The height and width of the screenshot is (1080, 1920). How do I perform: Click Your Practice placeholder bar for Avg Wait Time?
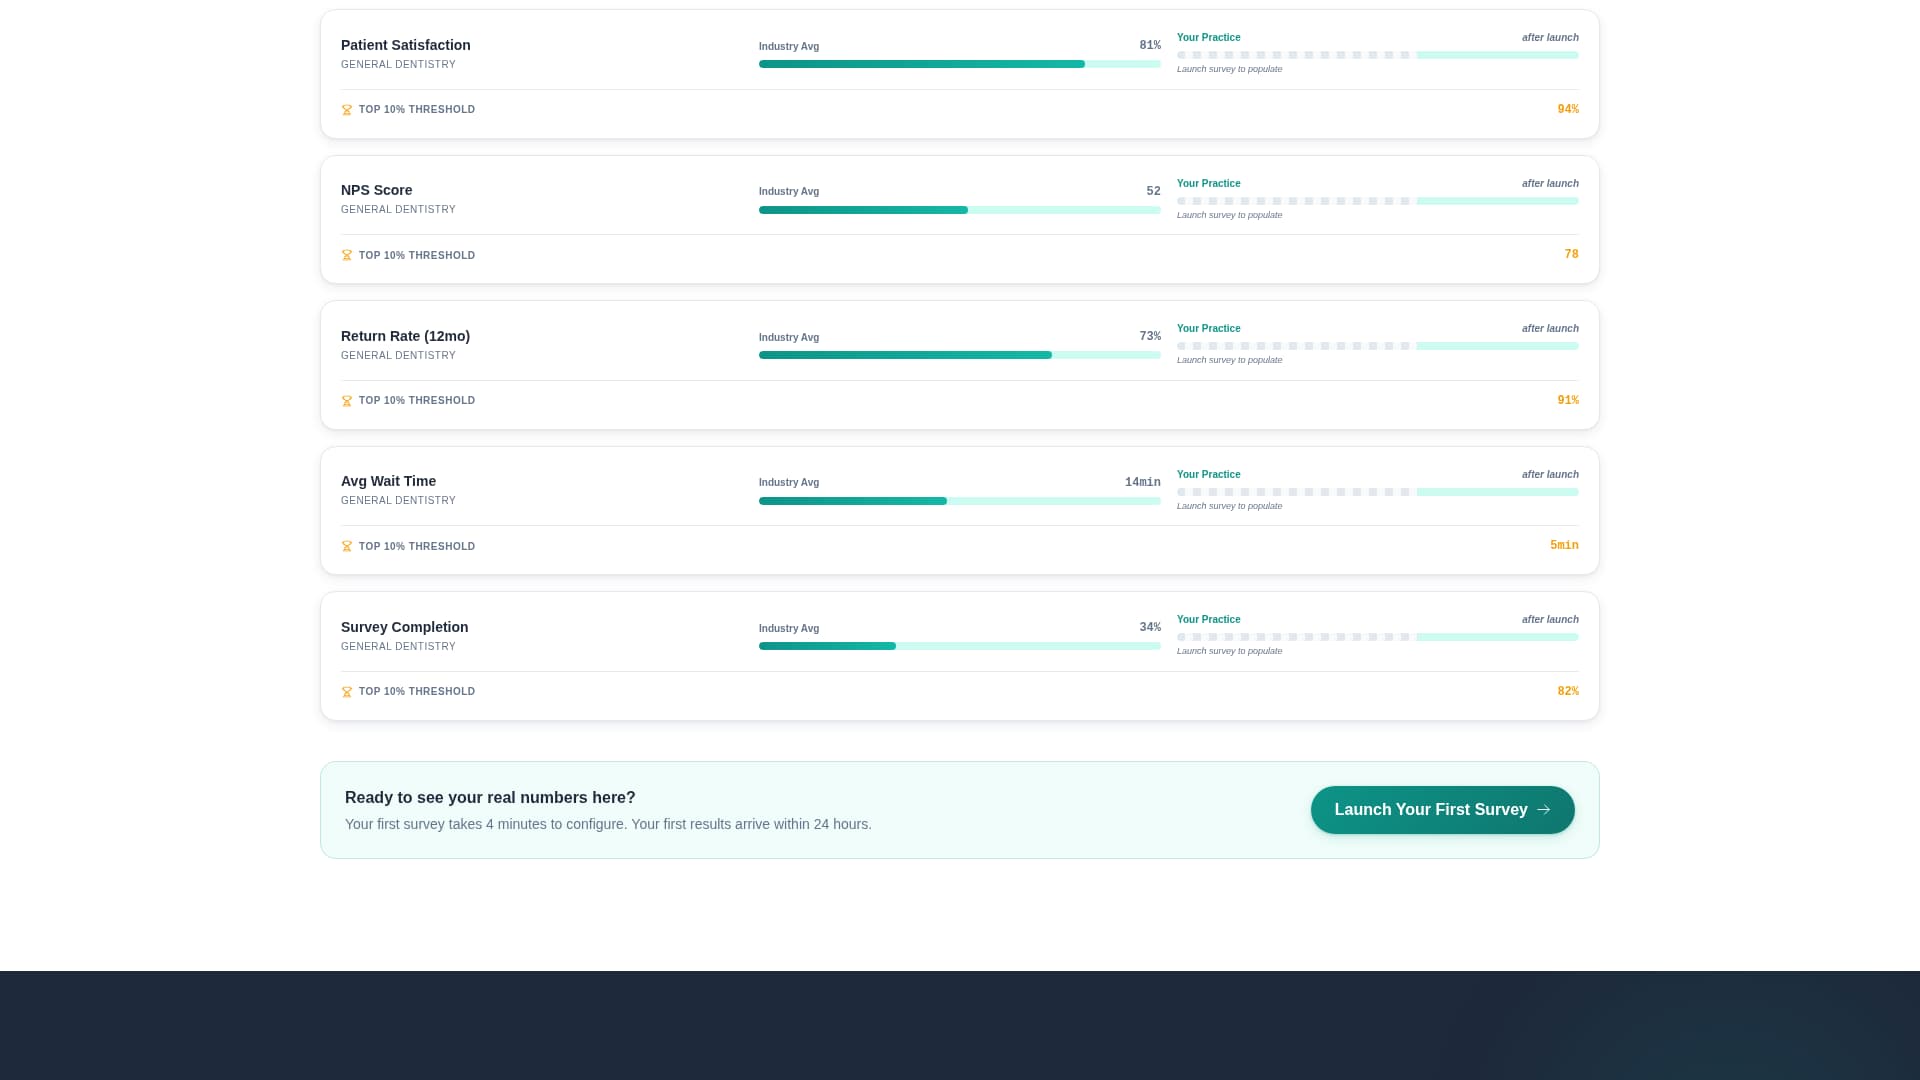pyautogui.click(x=1378, y=492)
